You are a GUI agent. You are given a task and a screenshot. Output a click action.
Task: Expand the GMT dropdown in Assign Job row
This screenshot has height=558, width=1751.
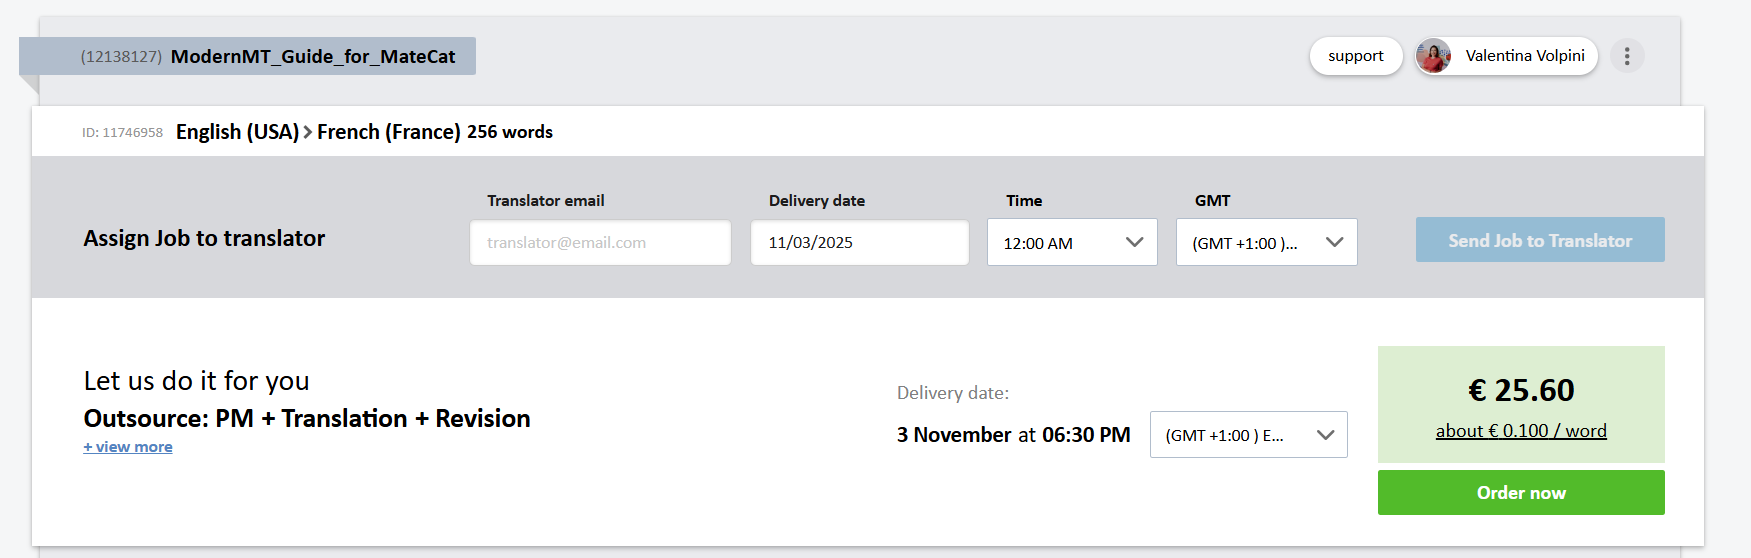1266,243
